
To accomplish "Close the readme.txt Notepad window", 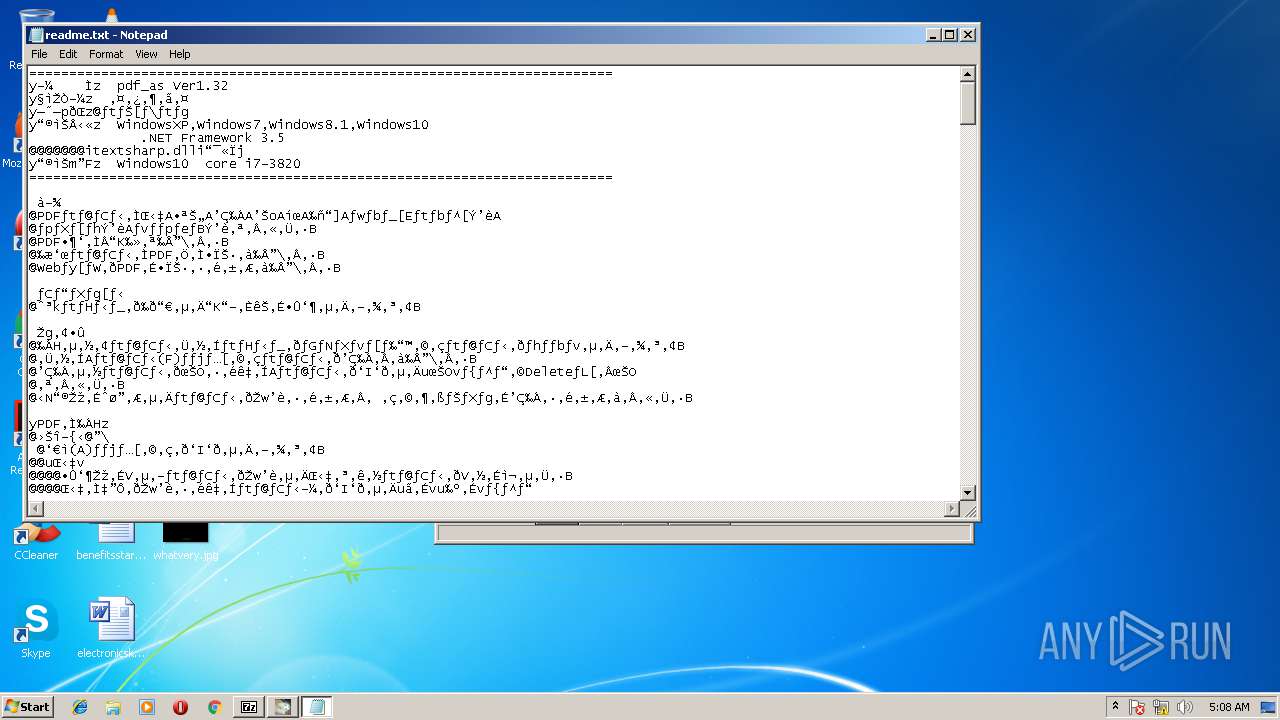I will (967, 35).
